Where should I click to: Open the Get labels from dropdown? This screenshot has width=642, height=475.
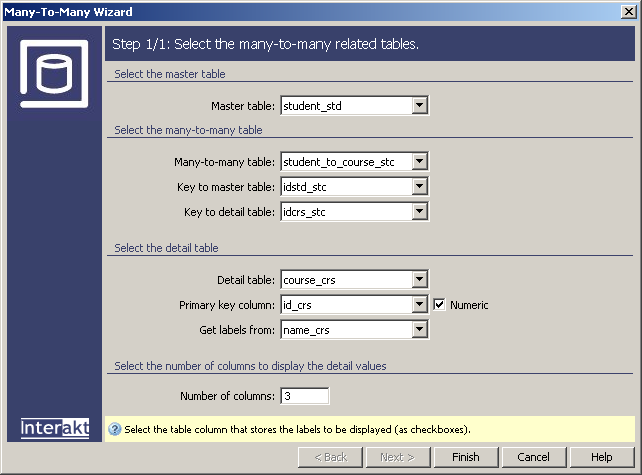coord(420,329)
